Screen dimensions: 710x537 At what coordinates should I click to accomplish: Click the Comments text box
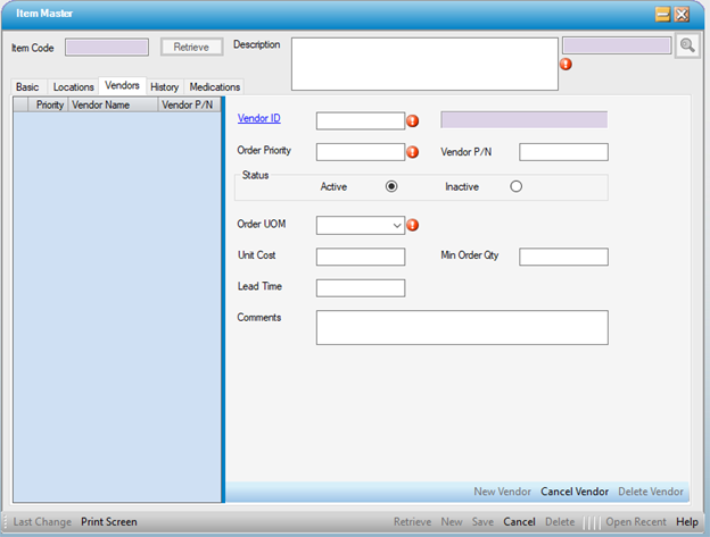[461, 327]
